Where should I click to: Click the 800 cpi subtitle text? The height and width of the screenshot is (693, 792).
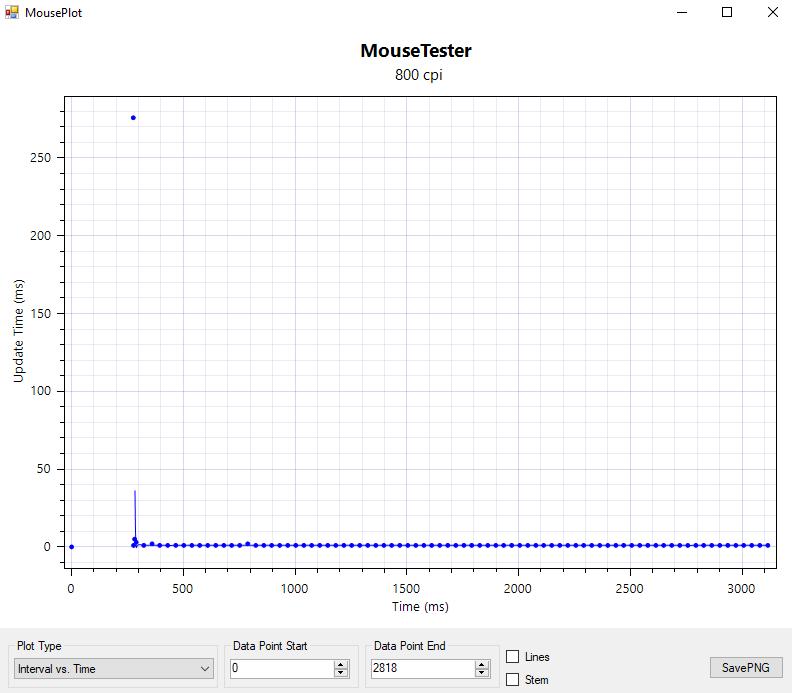415,75
